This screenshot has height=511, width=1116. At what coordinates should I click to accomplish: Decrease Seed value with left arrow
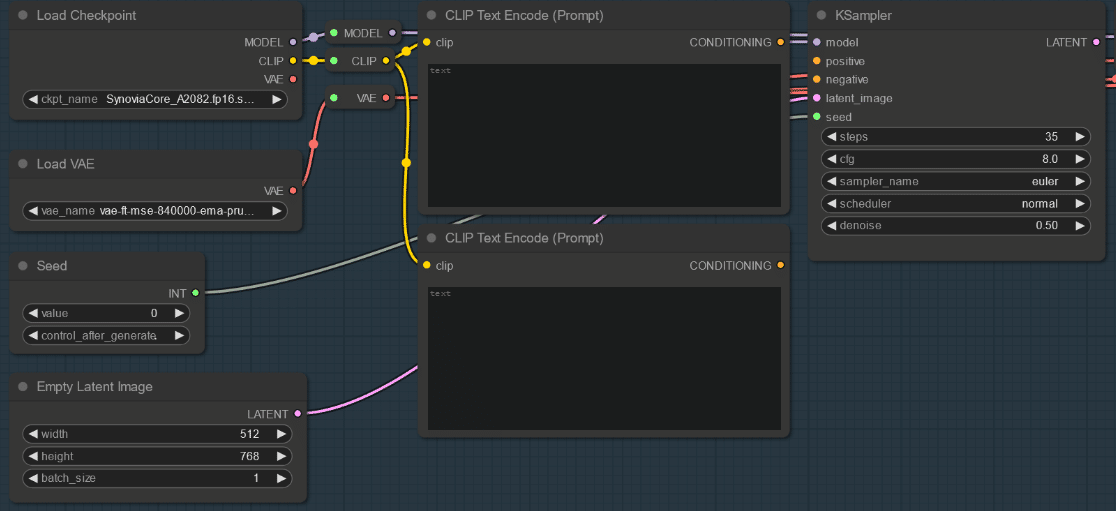[x=33, y=313]
